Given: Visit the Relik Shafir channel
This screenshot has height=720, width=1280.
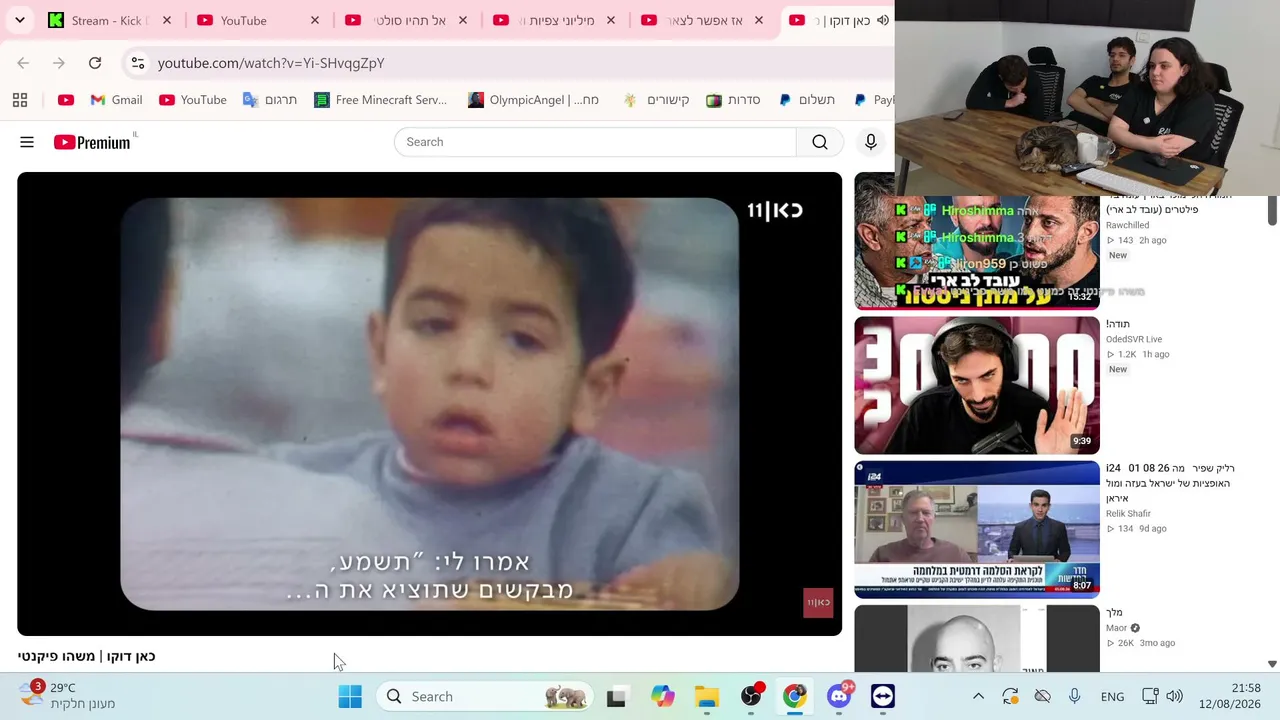Looking at the screenshot, I should click(1128, 513).
